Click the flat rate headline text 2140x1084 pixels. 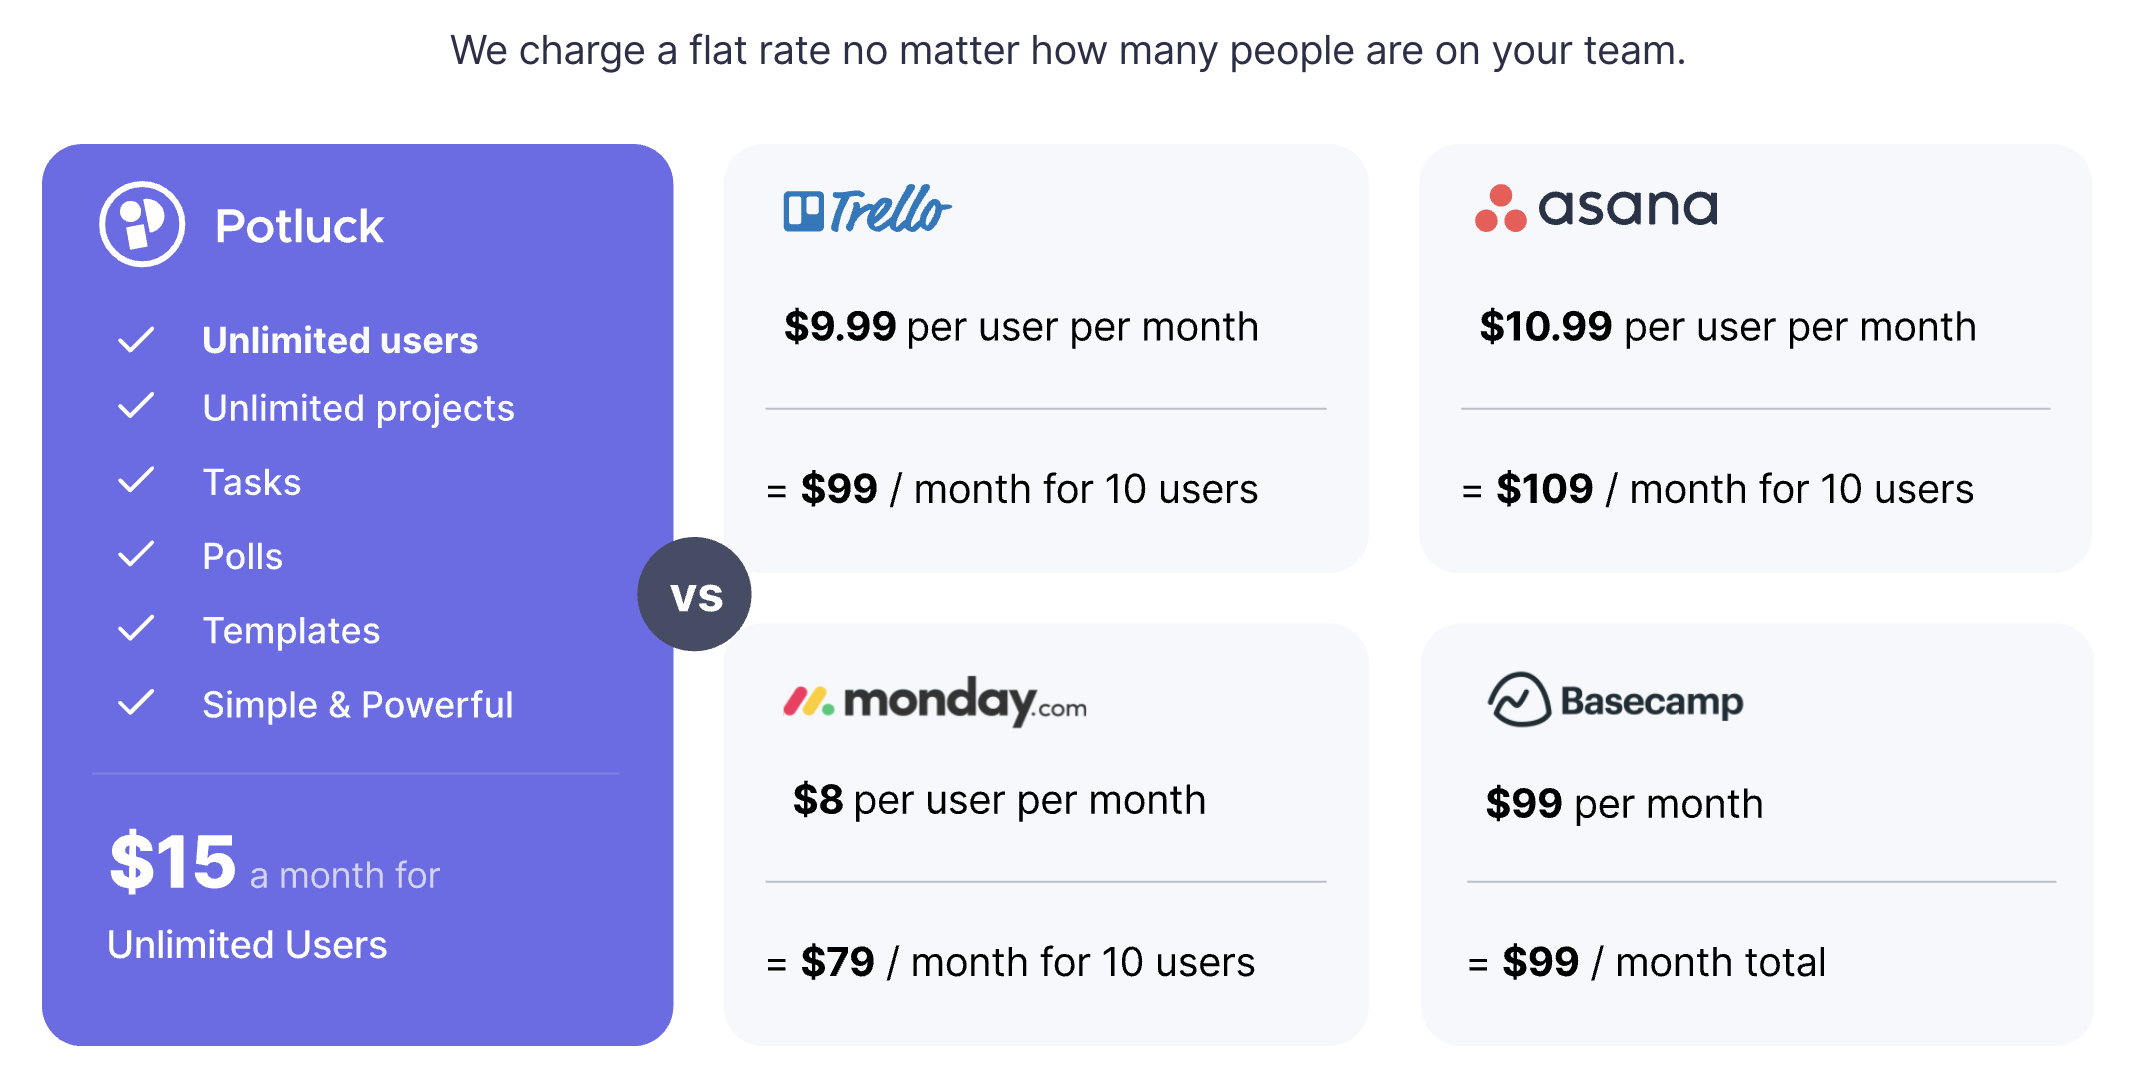pos(1068,50)
